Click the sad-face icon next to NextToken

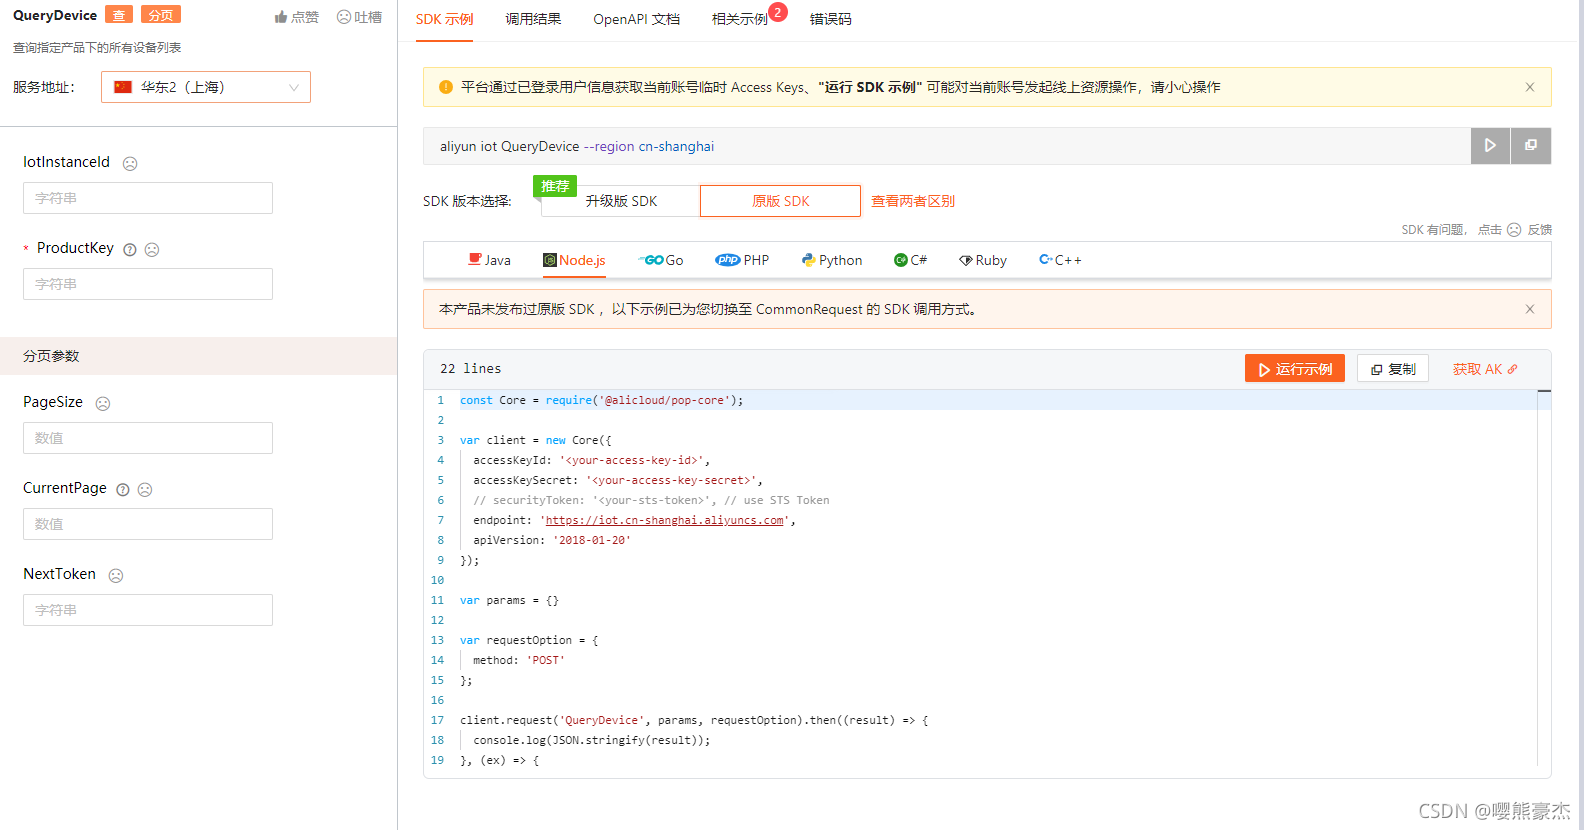116,575
